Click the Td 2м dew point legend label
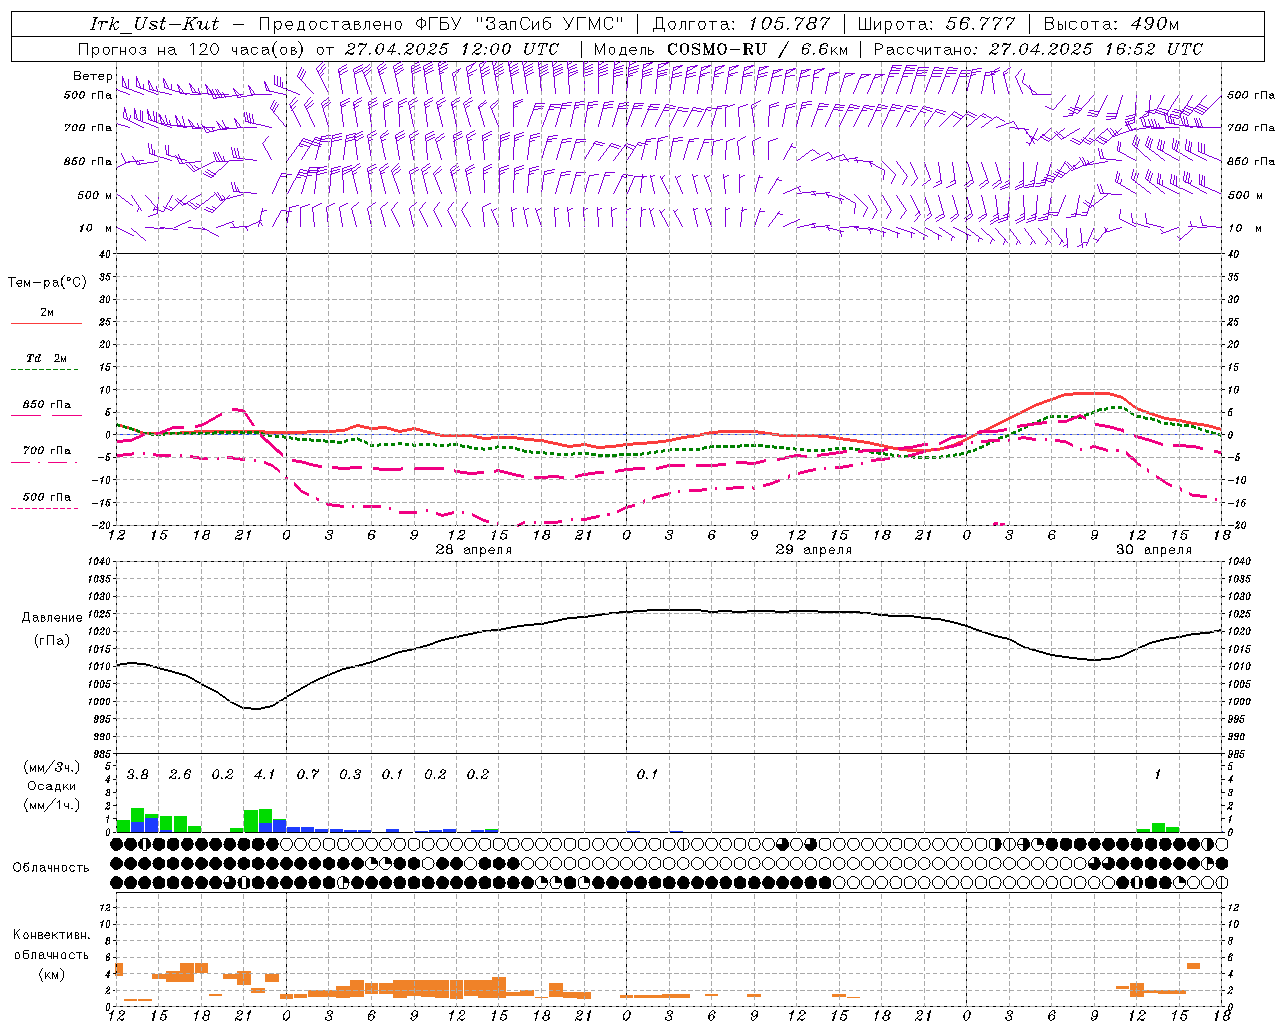 (x=47, y=358)
